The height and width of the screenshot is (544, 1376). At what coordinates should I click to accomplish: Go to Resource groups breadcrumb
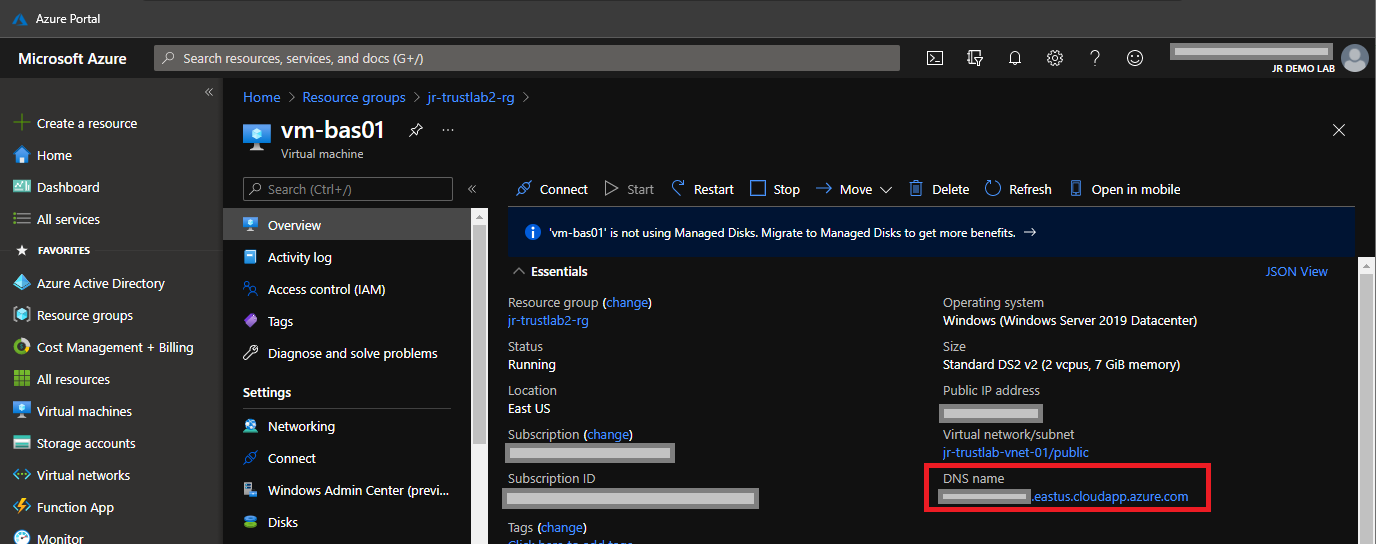(x=354, y=97)
